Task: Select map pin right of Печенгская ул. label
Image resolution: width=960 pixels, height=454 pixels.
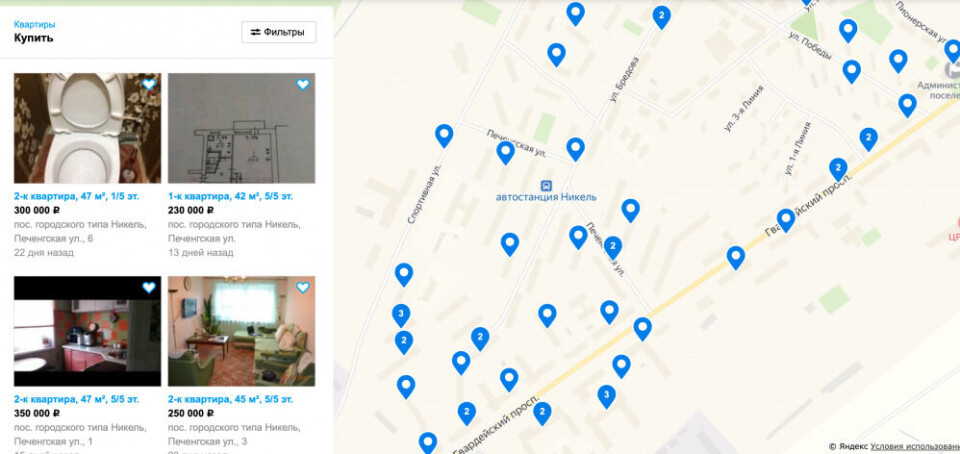Action: [x=575, y=149]
